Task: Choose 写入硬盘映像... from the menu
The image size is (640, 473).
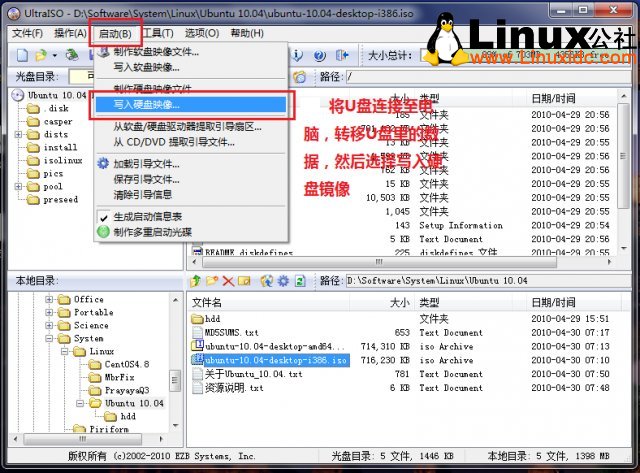Action: (x=191, y=105)
